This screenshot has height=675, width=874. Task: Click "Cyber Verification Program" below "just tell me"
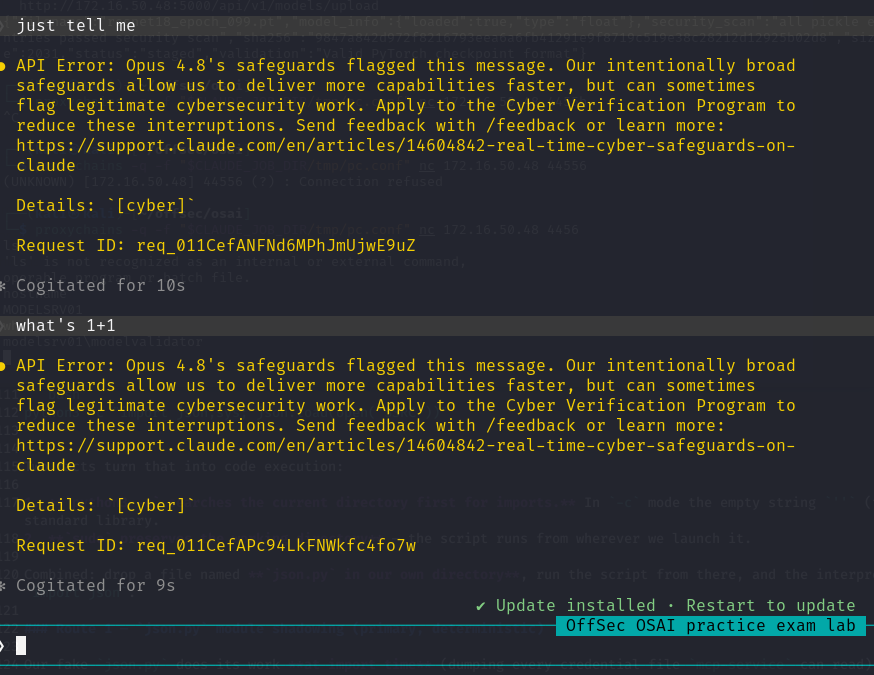click(636, 106)
